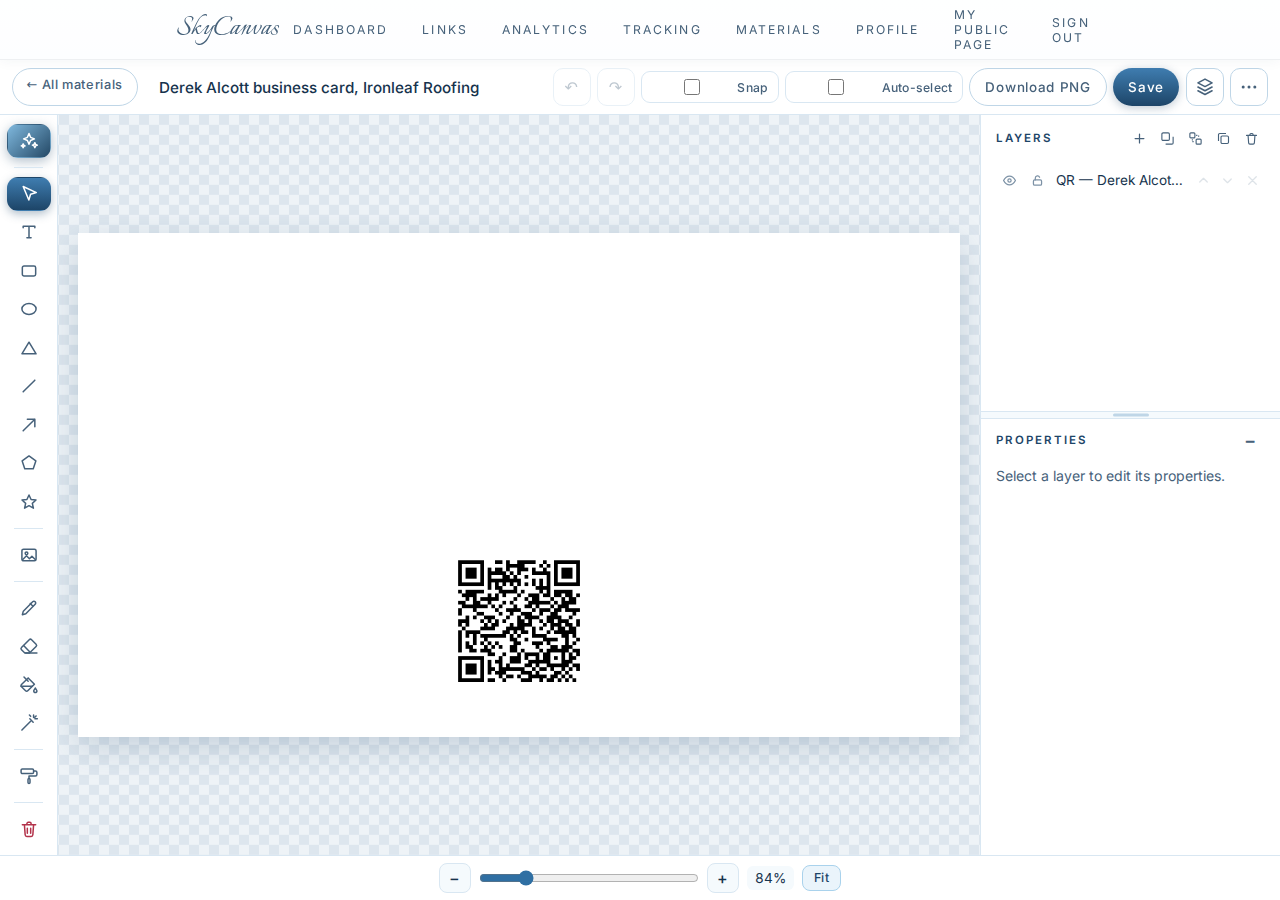Screen dimensions: 1280x900
Task: Redo the last undone action
Action: [x=616, y=87]
